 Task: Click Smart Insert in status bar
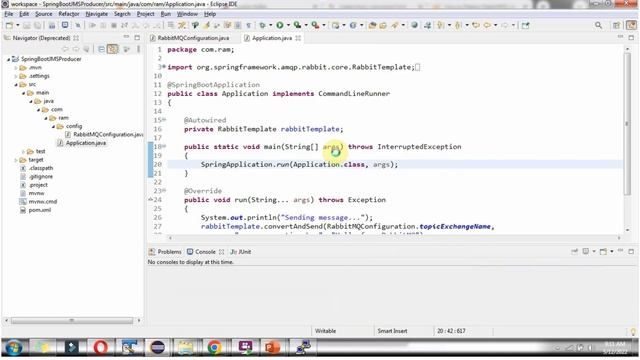pyautogui.click(x=392, y=331)
